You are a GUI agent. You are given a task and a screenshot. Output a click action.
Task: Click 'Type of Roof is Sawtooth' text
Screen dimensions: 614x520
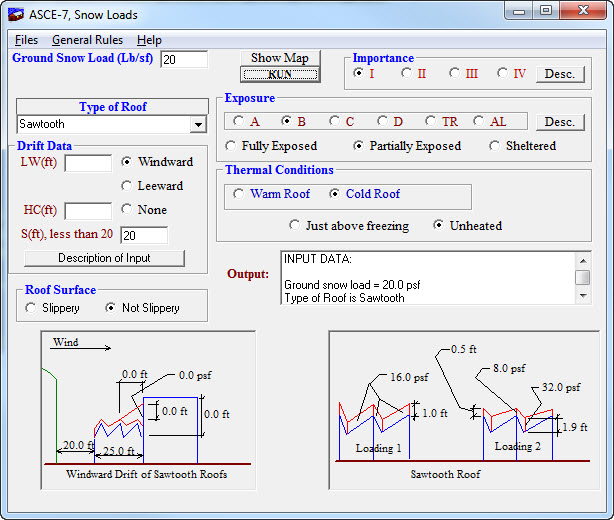(x=344, y=298)
